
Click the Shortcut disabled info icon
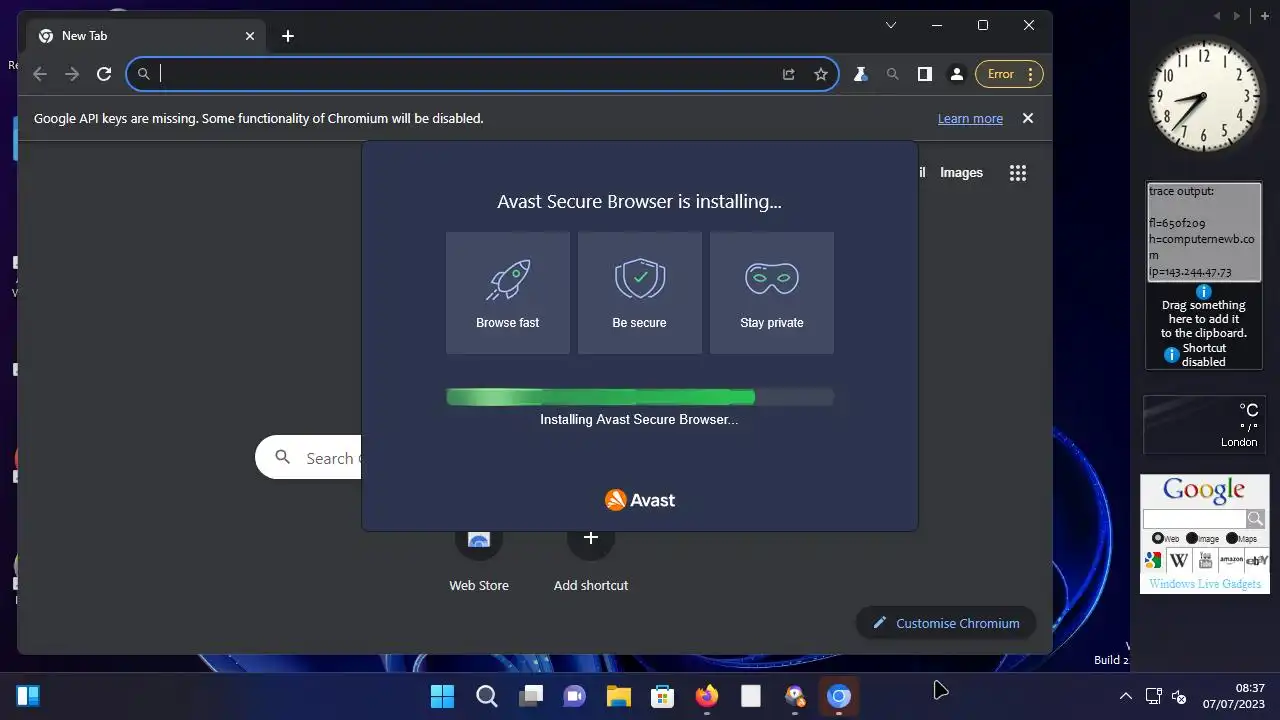click(x=1172, y=355)
